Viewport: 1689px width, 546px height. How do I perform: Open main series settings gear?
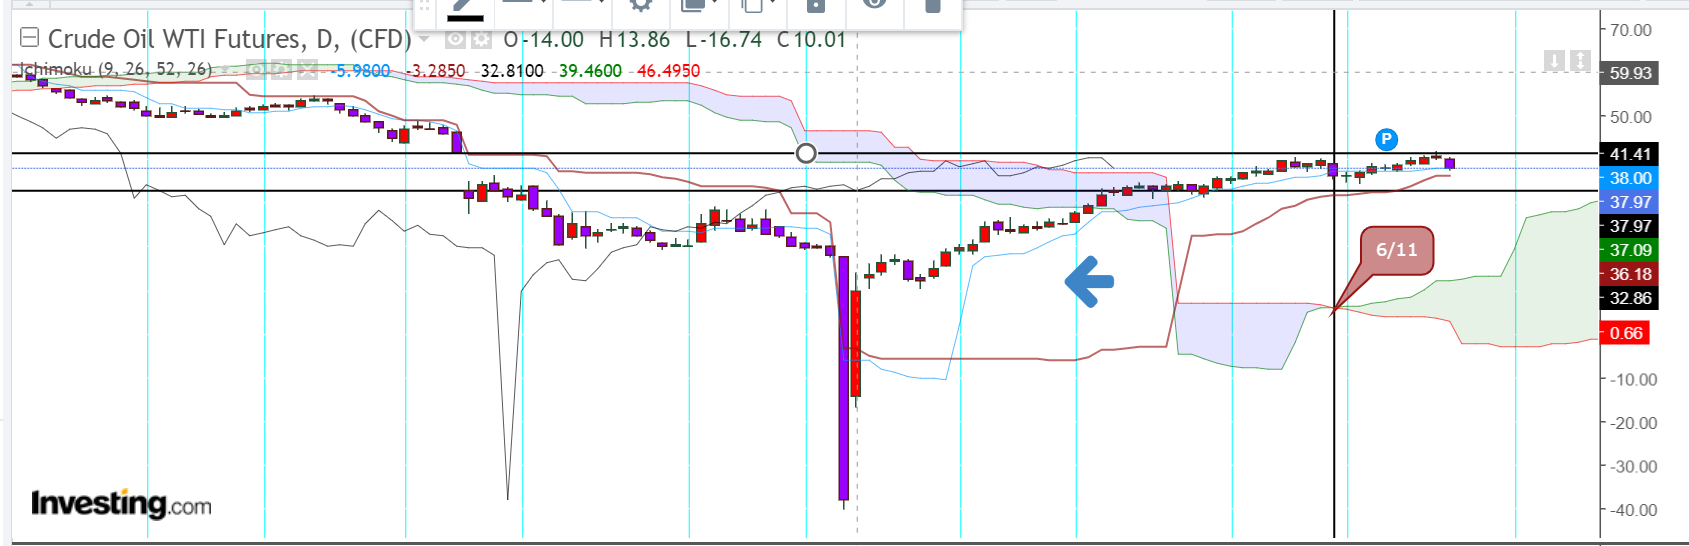pyautogui.click(x=481, y=39)
